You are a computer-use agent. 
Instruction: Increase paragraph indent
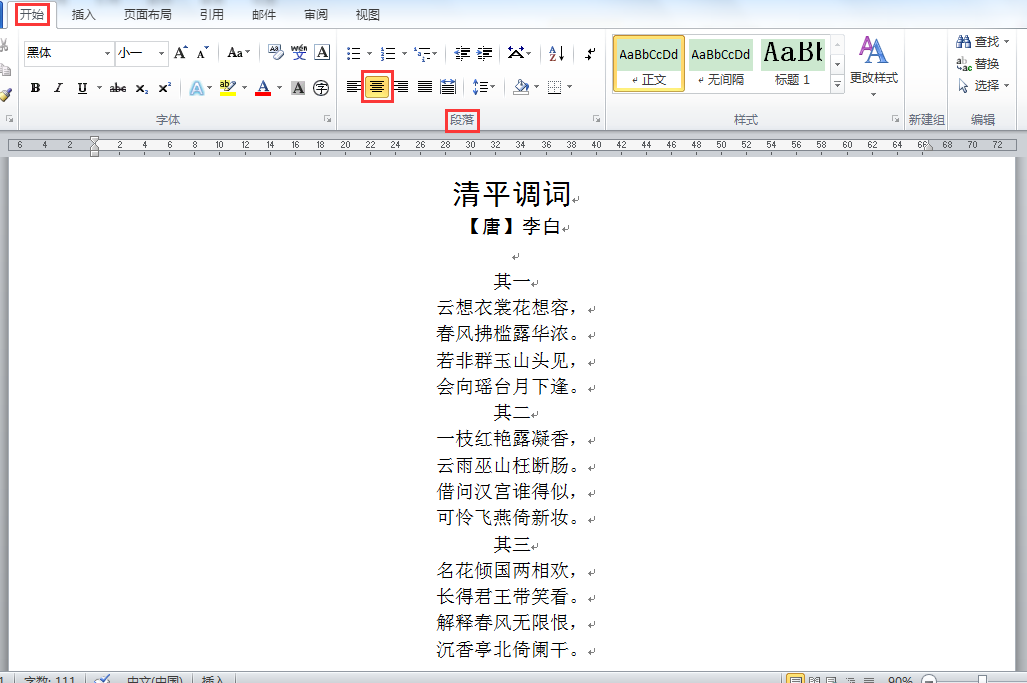click(x=485, y=53)
